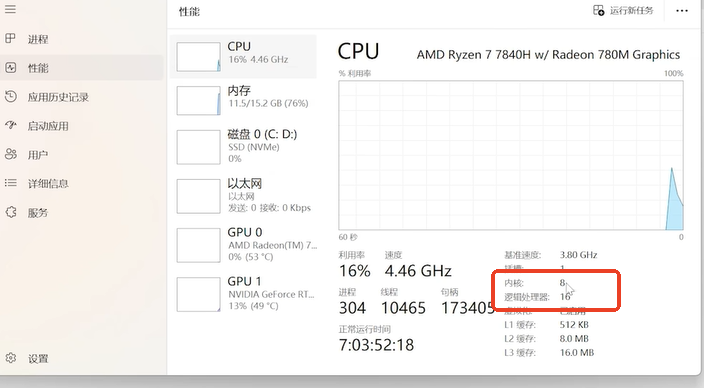Switch to 启动应用 page
The image size is (704, 388).
pyautogui.click(x=82, y=126)
